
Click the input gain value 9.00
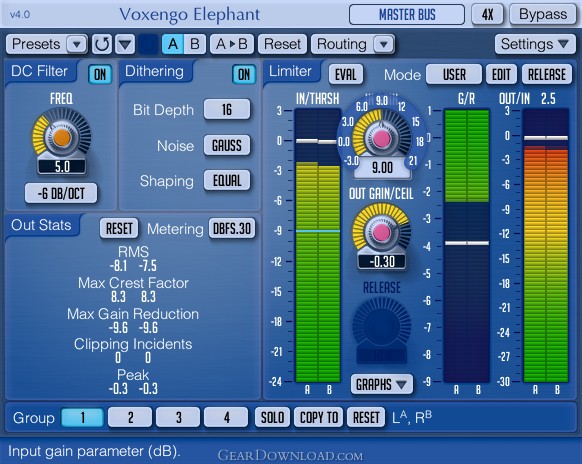[382, 168]
